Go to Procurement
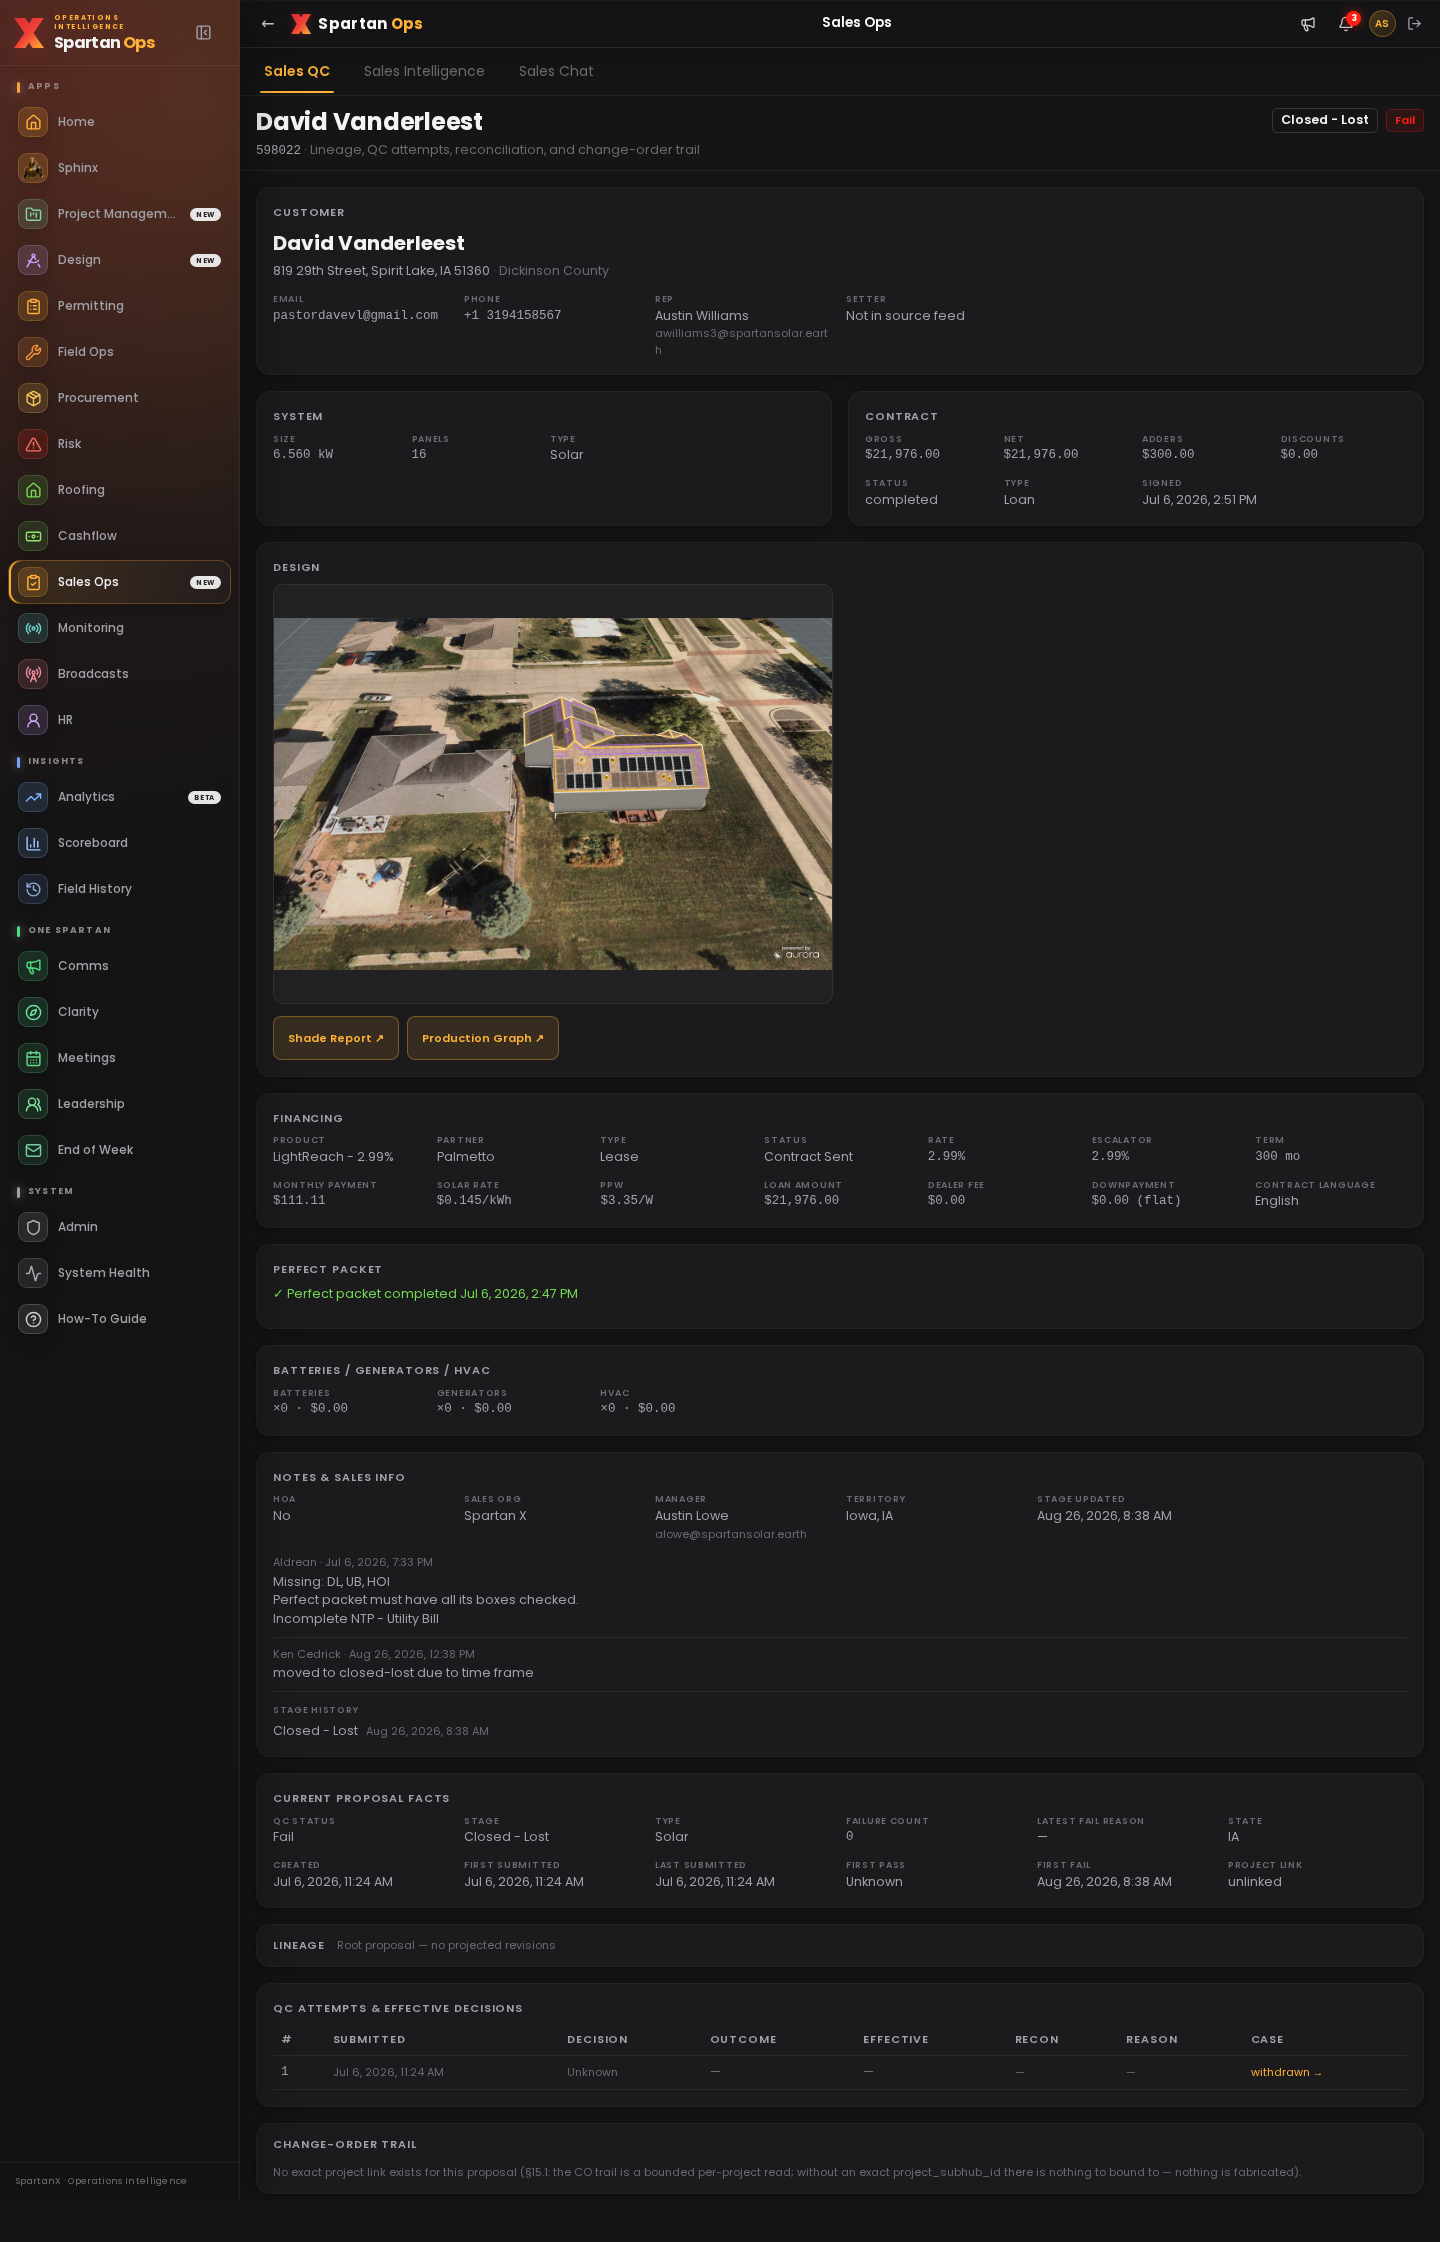1440x2242 pixels. (x=120, y=398)
